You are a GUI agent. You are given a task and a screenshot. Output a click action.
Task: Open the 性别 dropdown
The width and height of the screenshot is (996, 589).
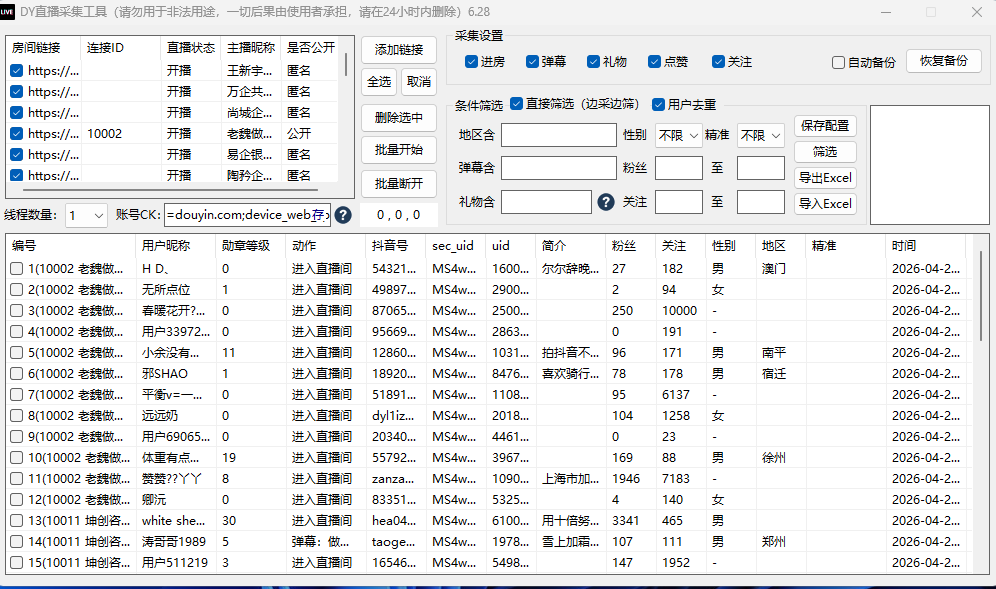click(x=678, y=135)
